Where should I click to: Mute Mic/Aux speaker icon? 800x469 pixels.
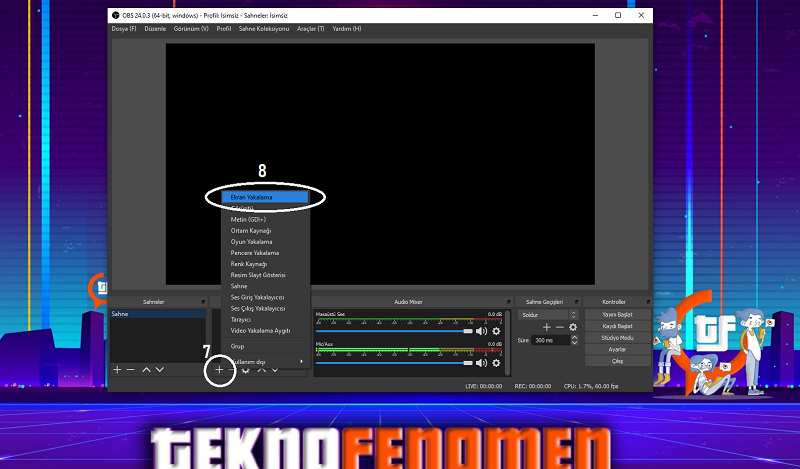tap(481, 363)
